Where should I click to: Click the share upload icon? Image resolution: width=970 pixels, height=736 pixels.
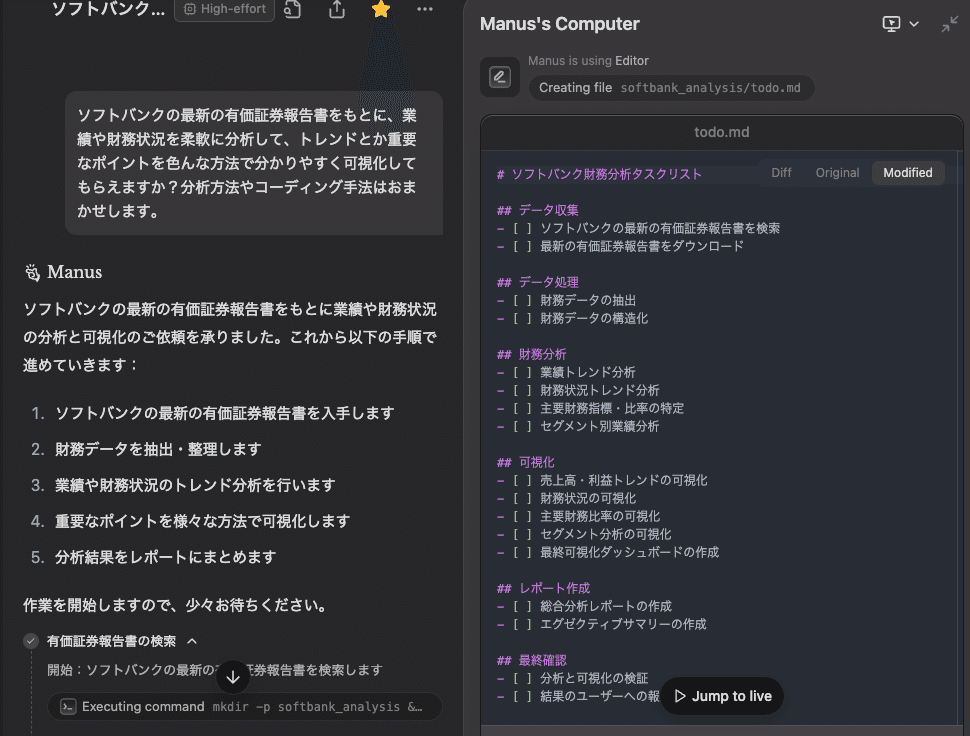(x=337, y=9)
